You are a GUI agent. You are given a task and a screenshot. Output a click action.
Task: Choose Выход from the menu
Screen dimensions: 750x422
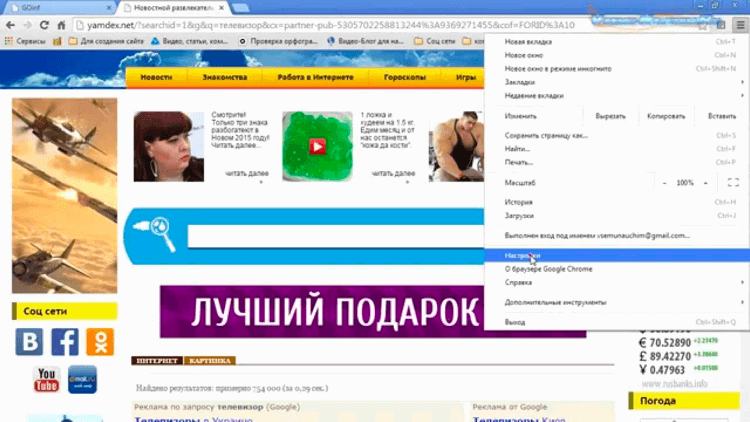tap(617, 322)
